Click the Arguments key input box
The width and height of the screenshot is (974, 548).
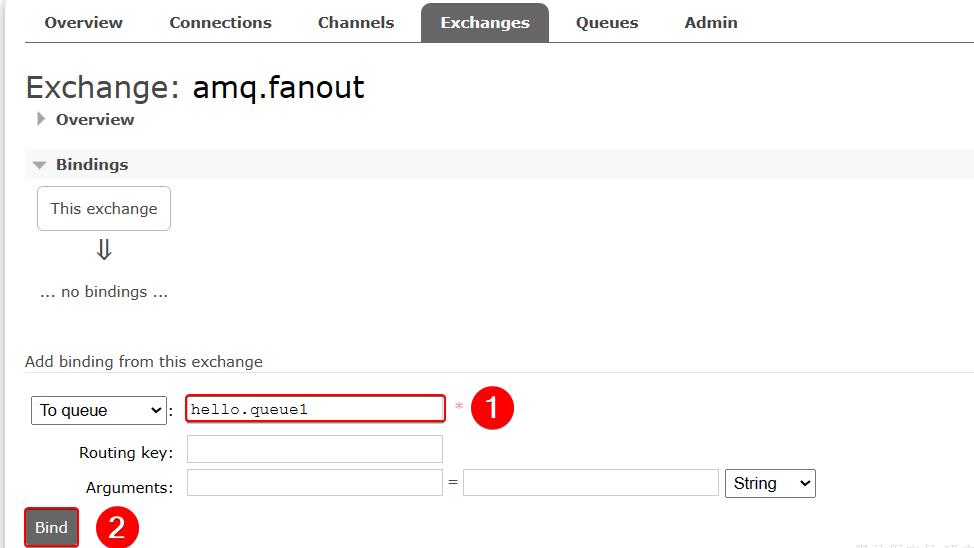[x=315, y=483]
